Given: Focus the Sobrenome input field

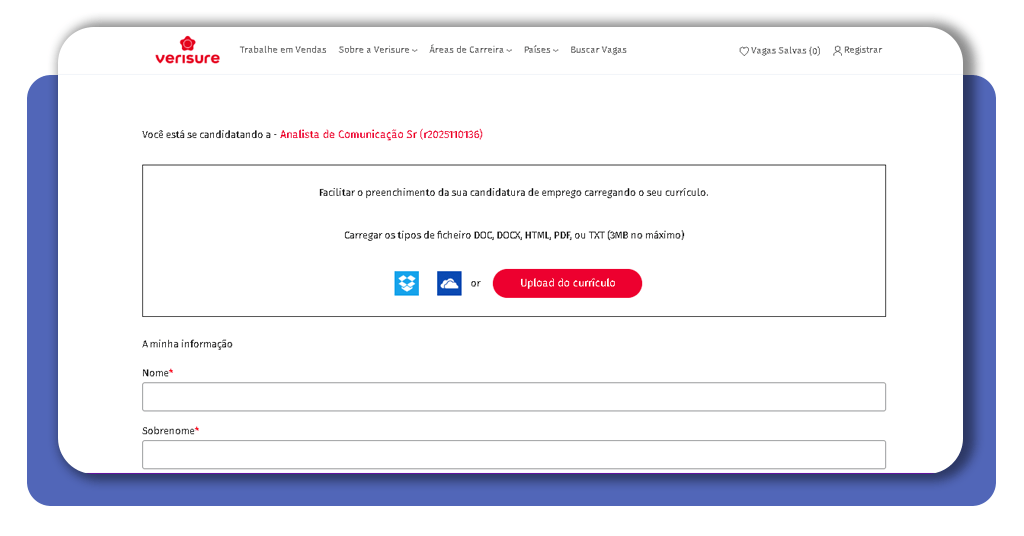Looking at the screenshot, I should (x=514, y=454).
